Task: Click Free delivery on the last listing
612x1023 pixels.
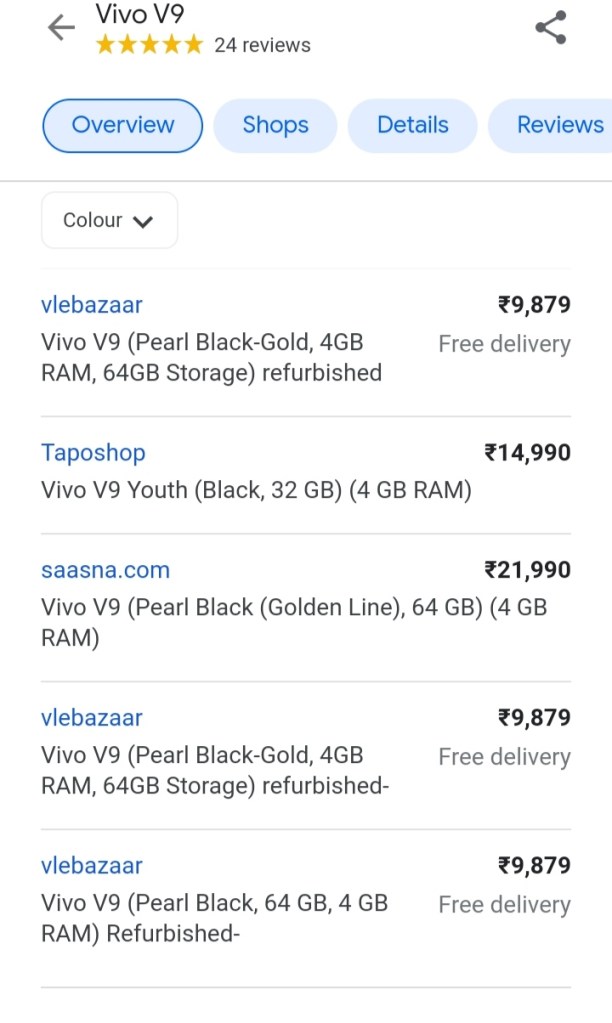Action: click(x=504, y=904)
